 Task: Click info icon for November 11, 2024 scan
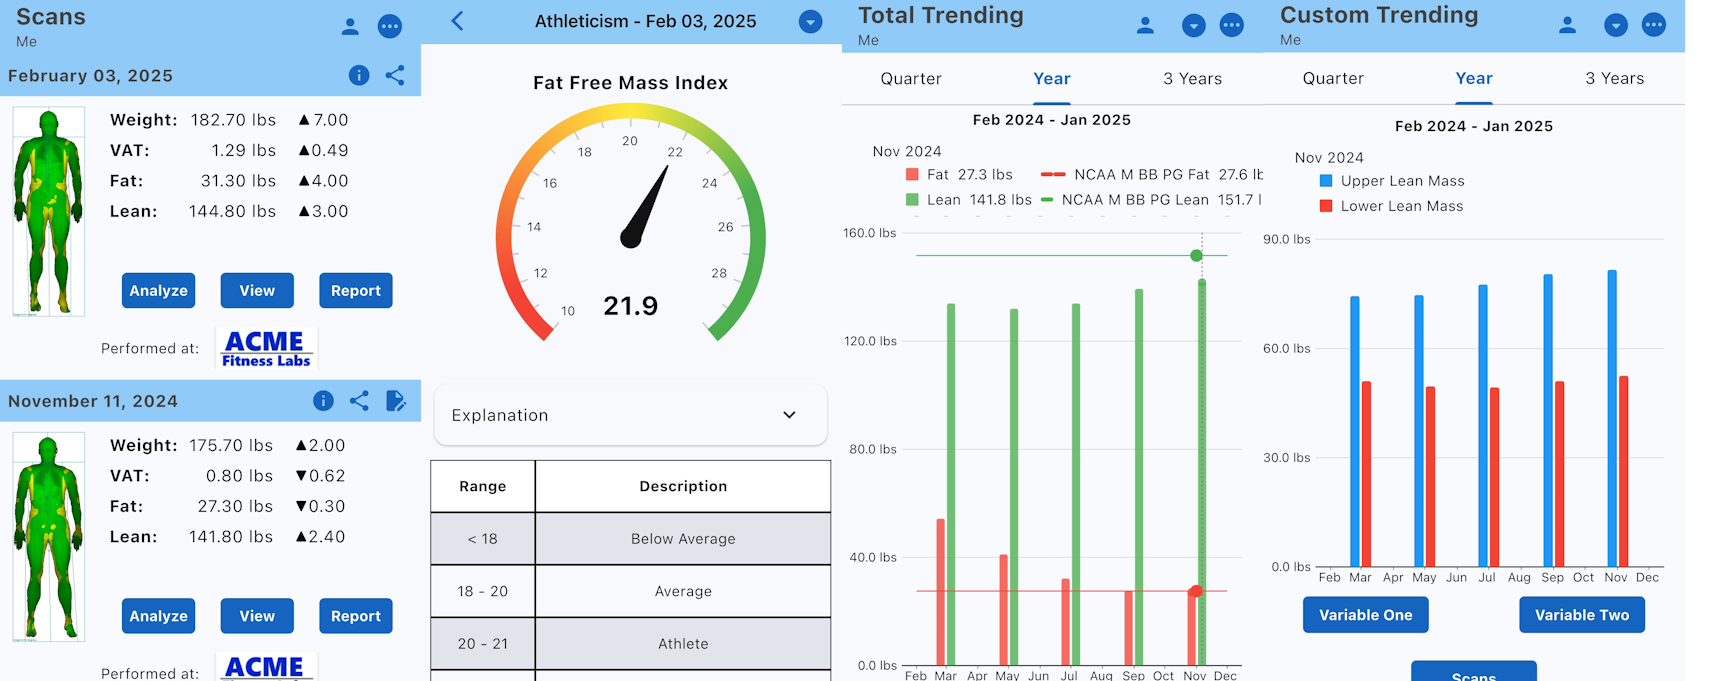(323, 401)
